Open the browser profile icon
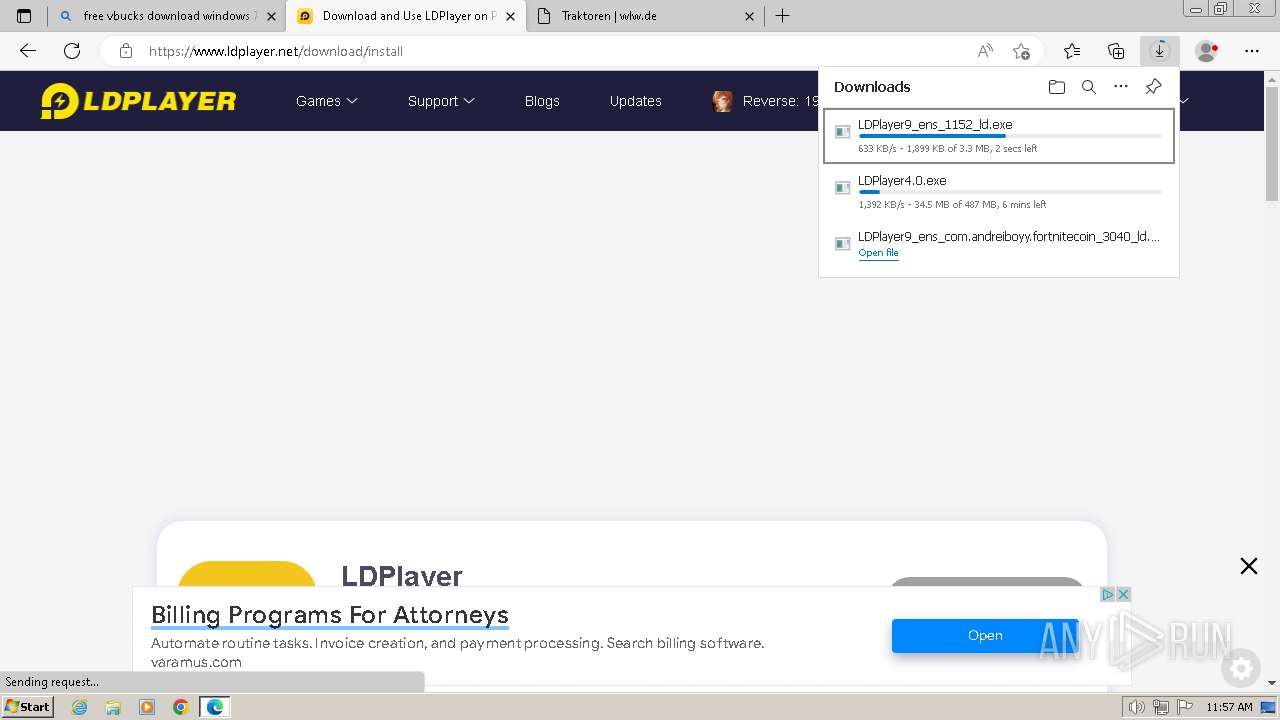1280x720 pixels. click(1207, 51)
